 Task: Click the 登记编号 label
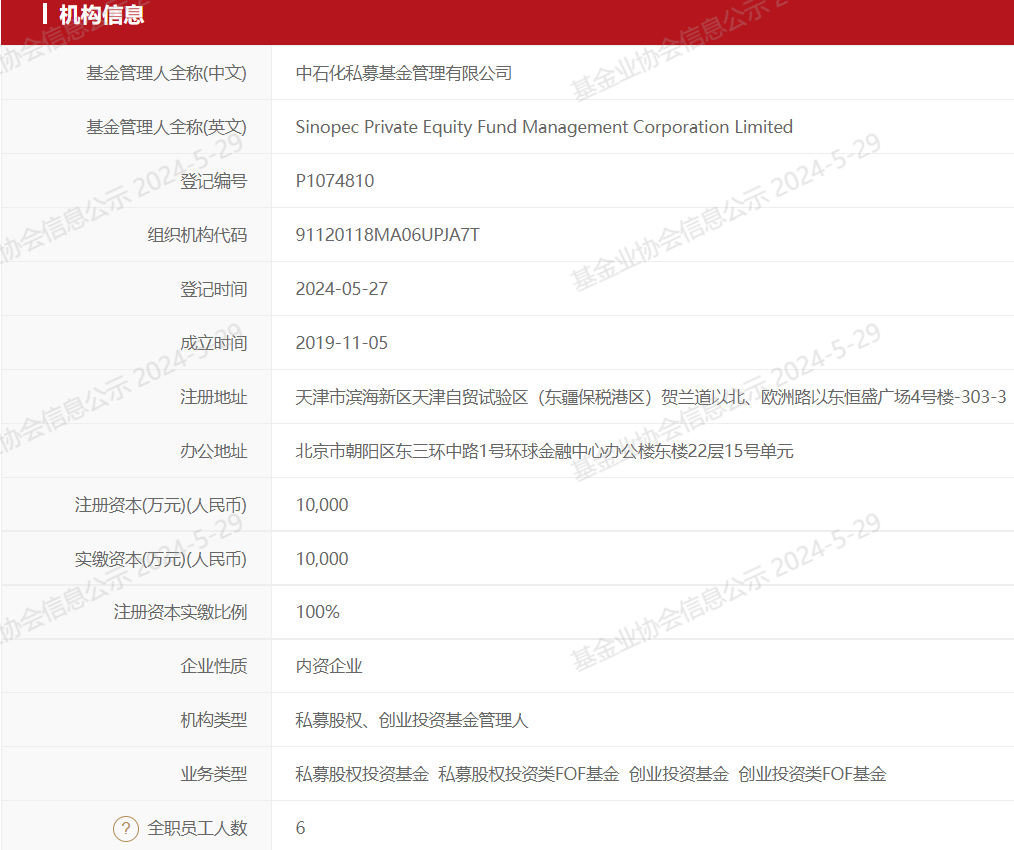213,181
